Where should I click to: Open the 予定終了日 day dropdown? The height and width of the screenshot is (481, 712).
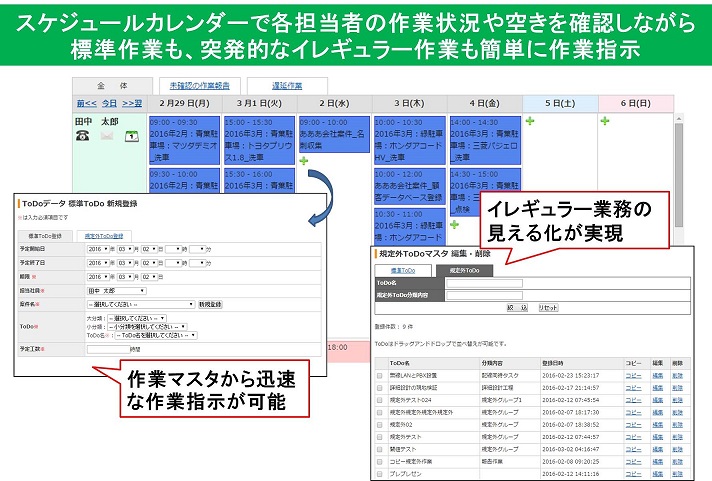(149, 263)
